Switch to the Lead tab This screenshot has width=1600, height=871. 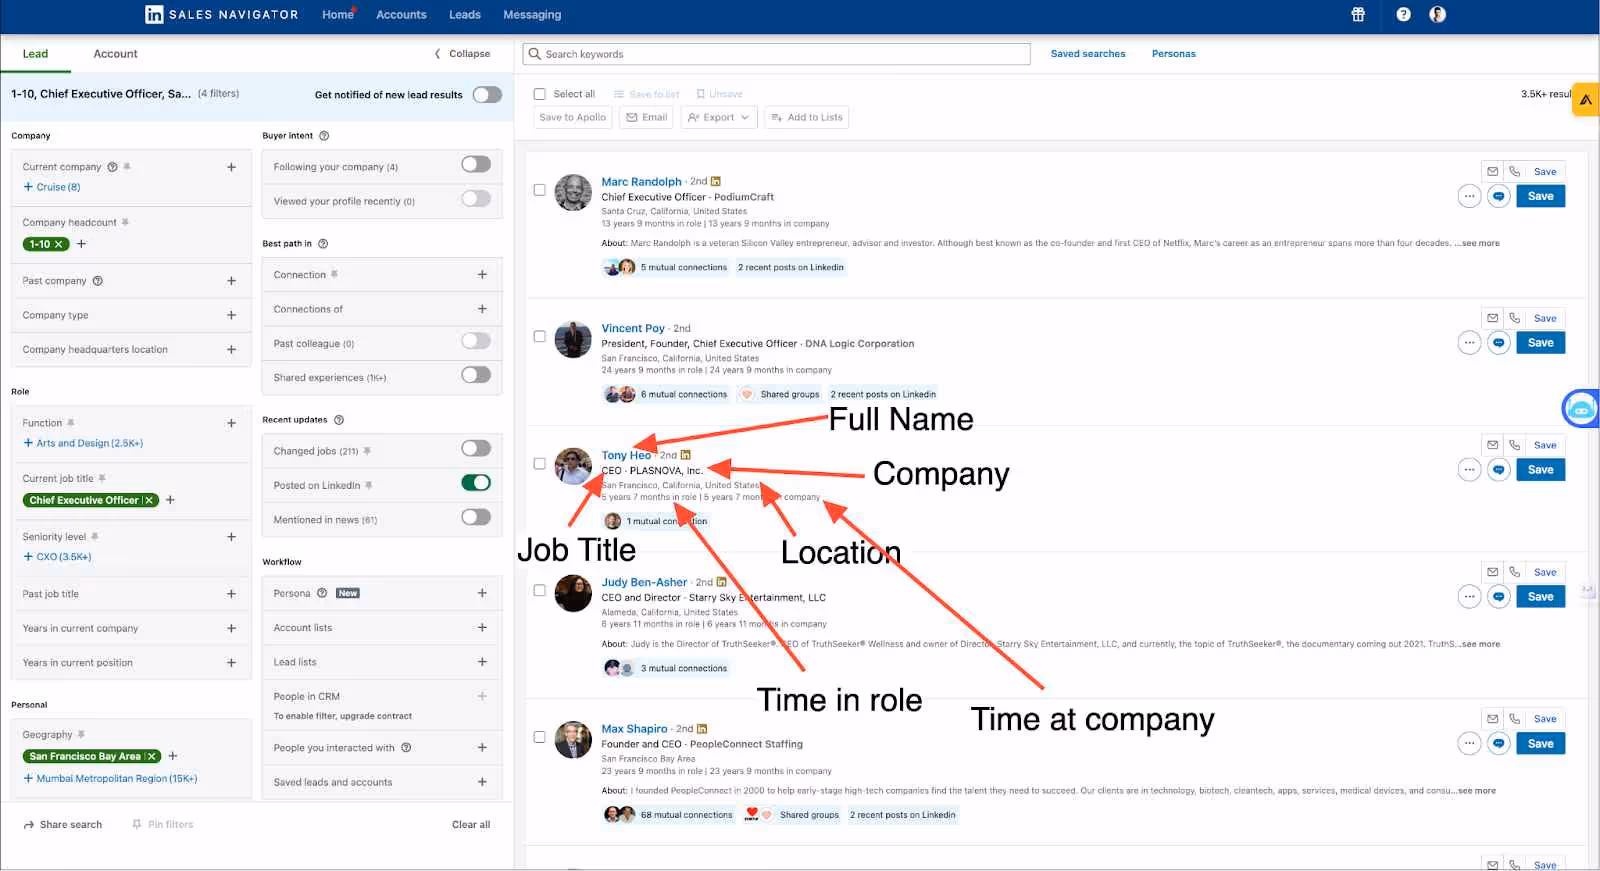pos(35,54)
